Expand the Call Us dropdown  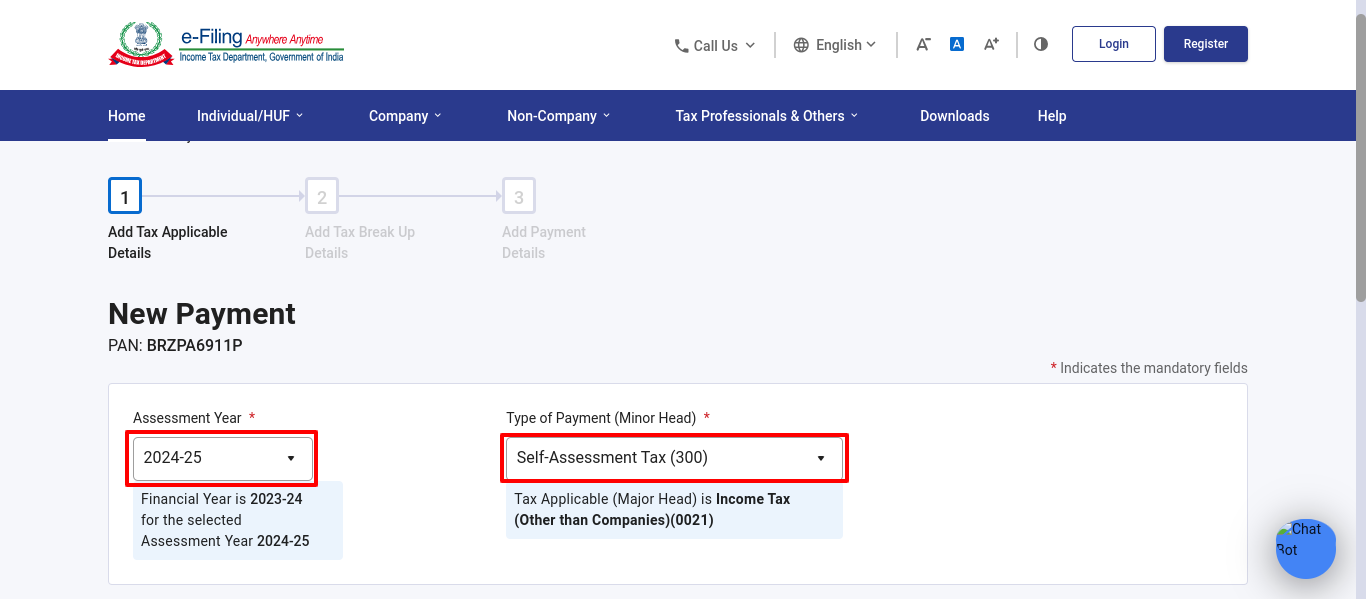tap(715, 46)
